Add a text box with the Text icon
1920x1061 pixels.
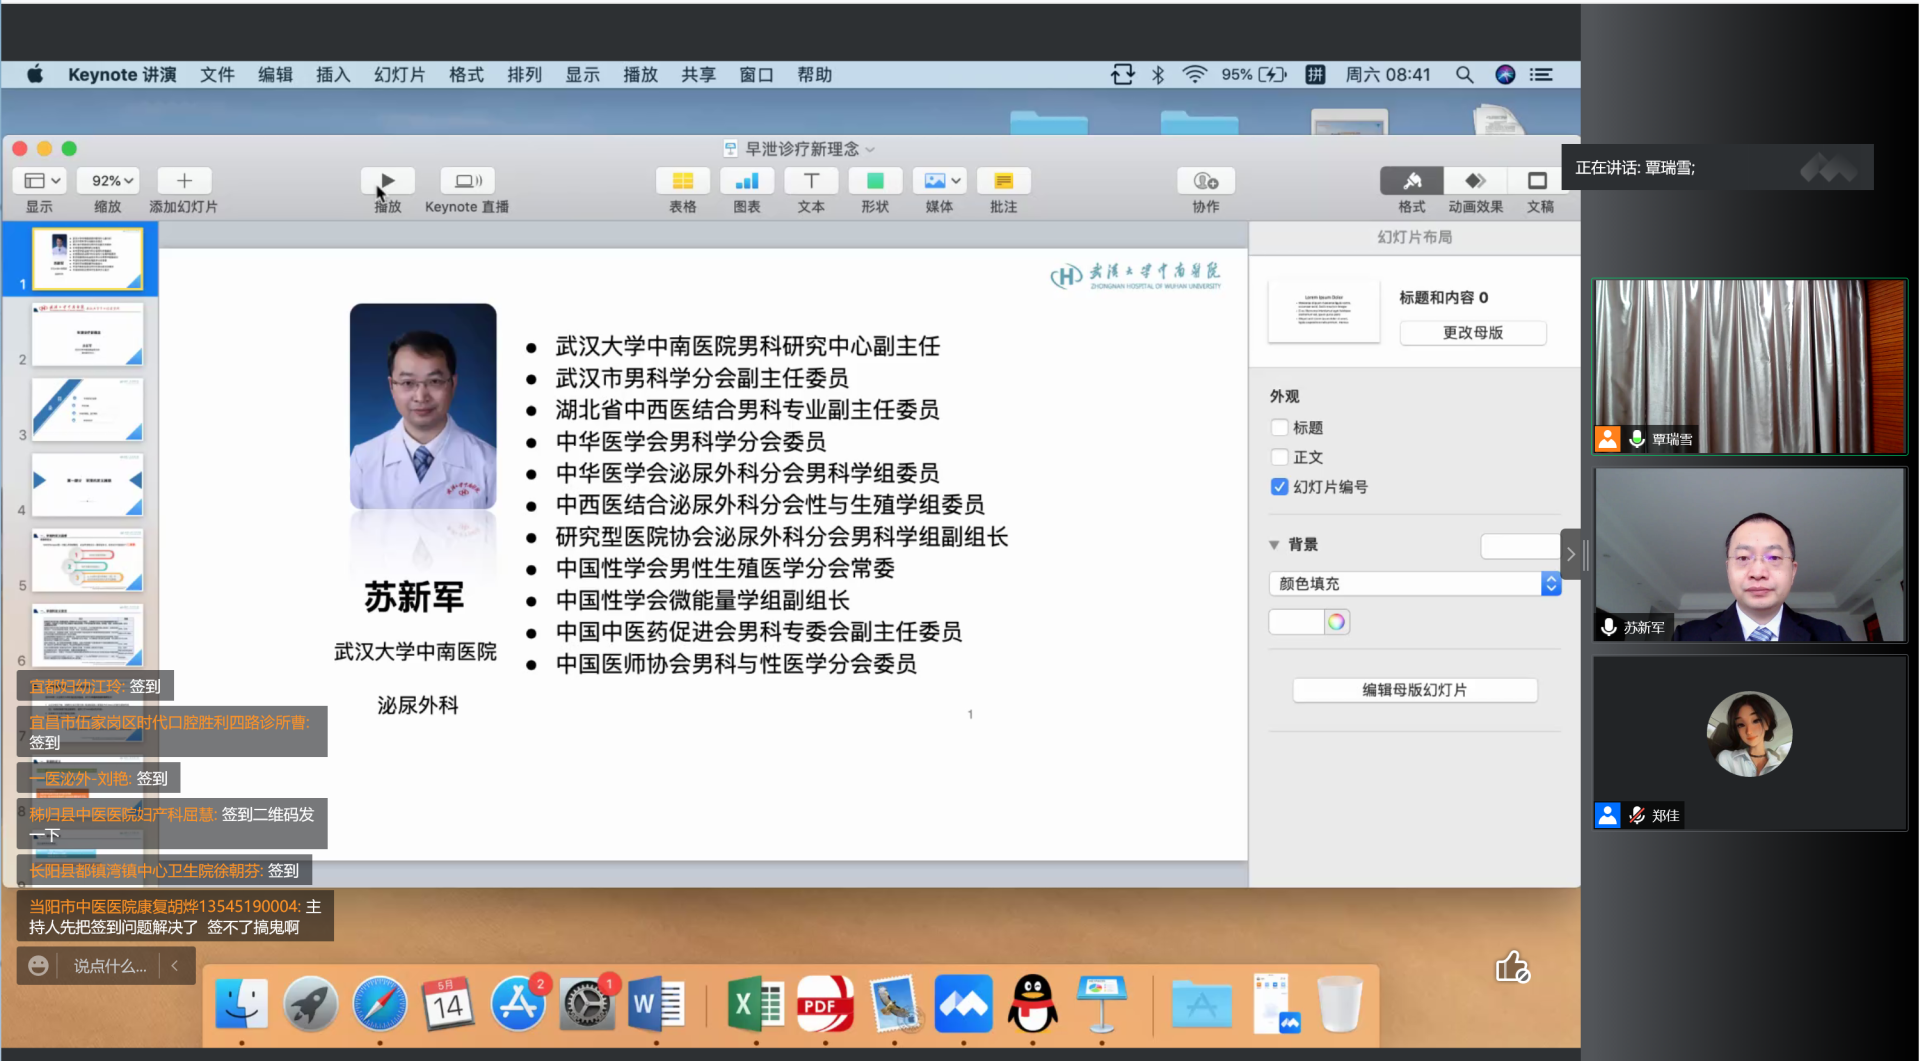pyautogui.click(x=811, y=181)
